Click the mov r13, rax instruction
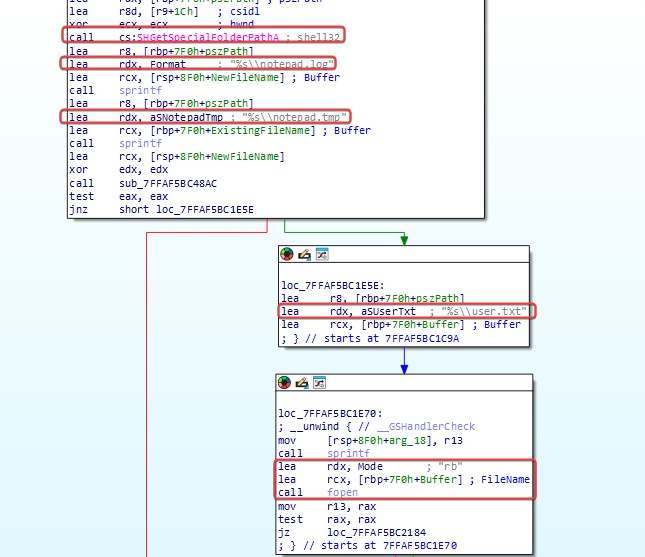 [327, 506]
